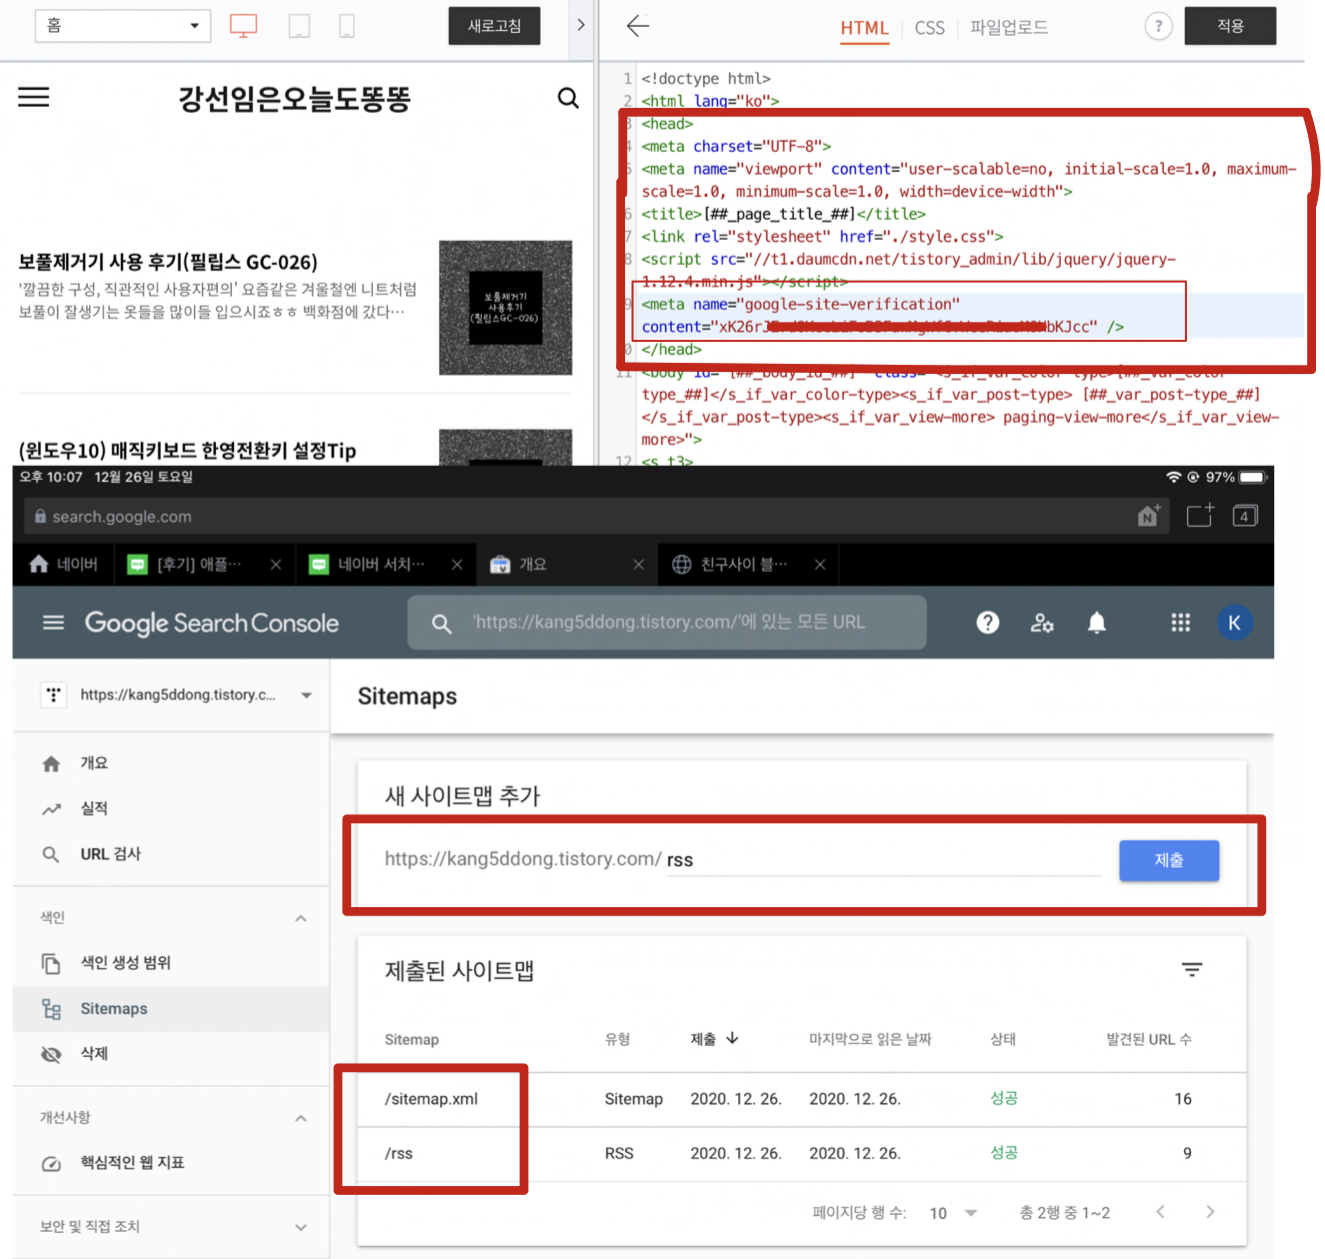The image size is (1325, 1259).
Task: Open the Google apps grid icon
Action: point(1181,623)
